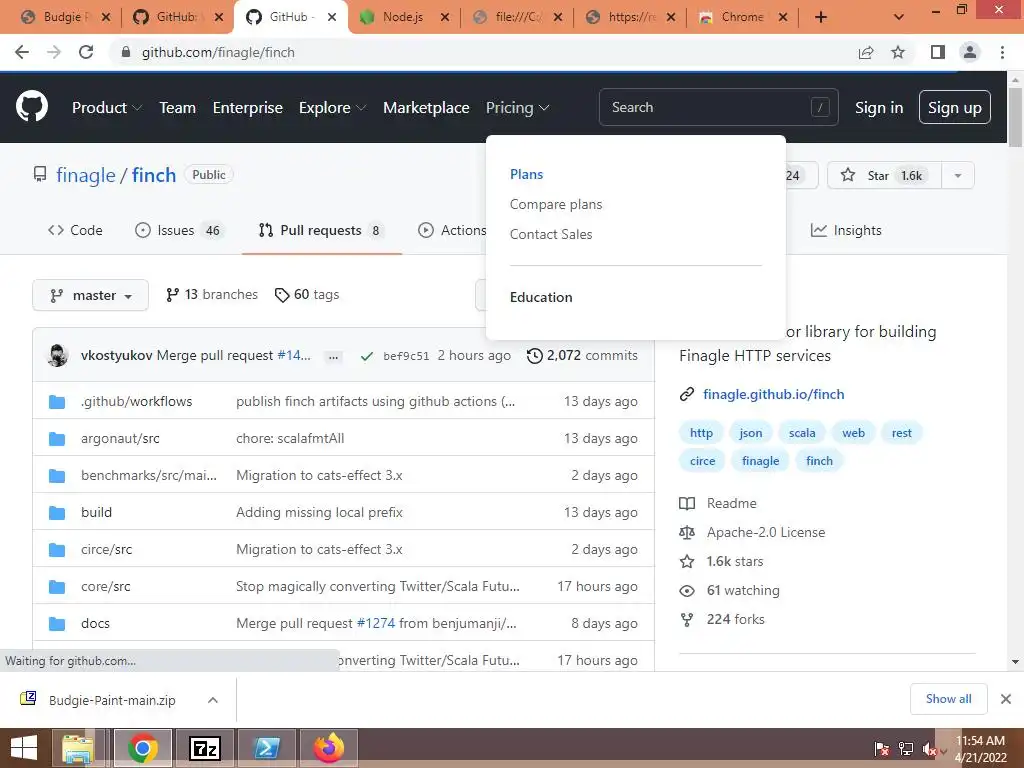Choose Education in the Pricing menu
Screen dimensions: 1024x768
point(541,297)
